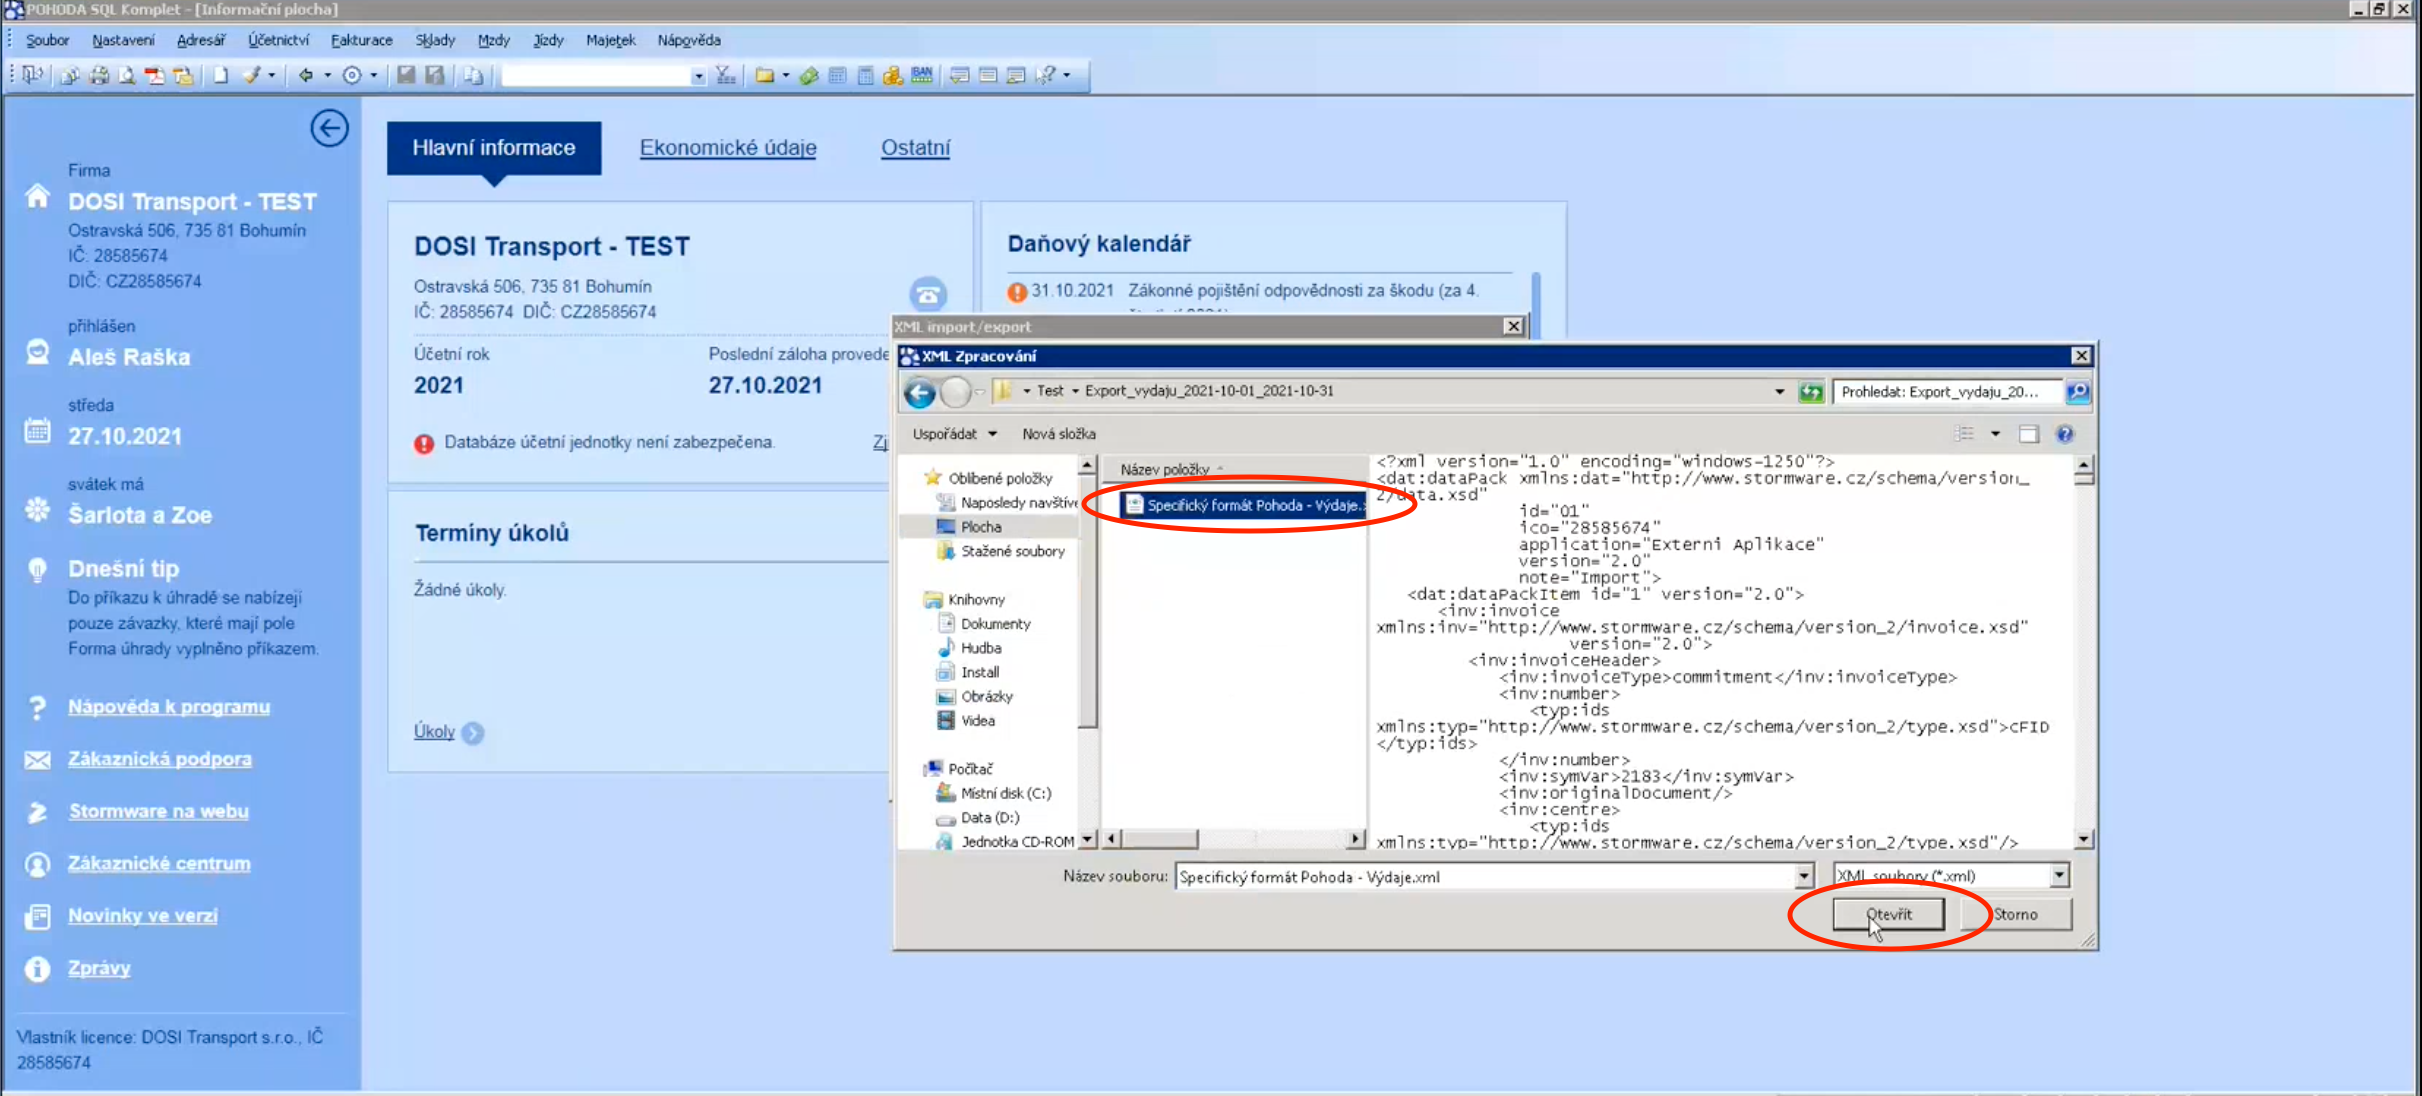
Task: Expand the green back arrow history dropdown
Action: click(x=327, y=75)
